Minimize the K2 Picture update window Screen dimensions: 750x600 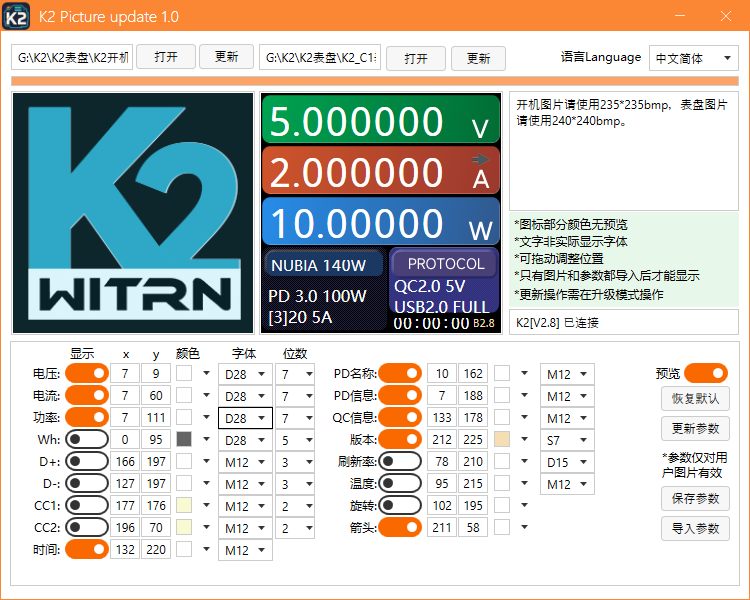(680, 16)
